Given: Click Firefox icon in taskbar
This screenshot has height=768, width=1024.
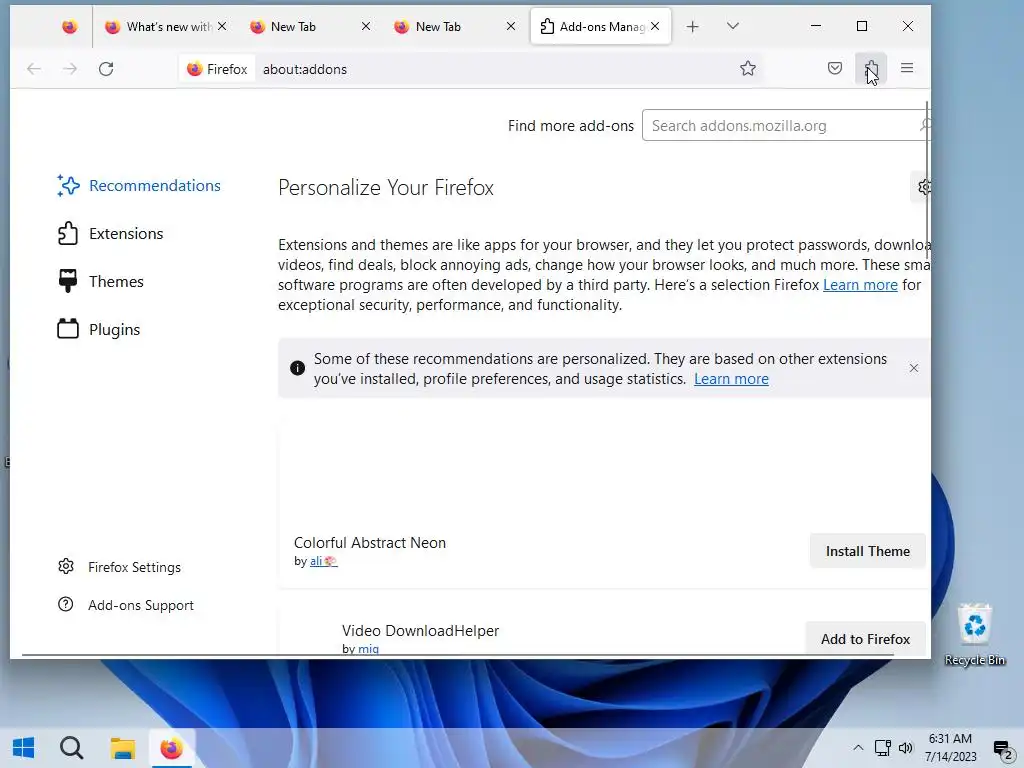Looking at the screenshot, I should [172, 748].
